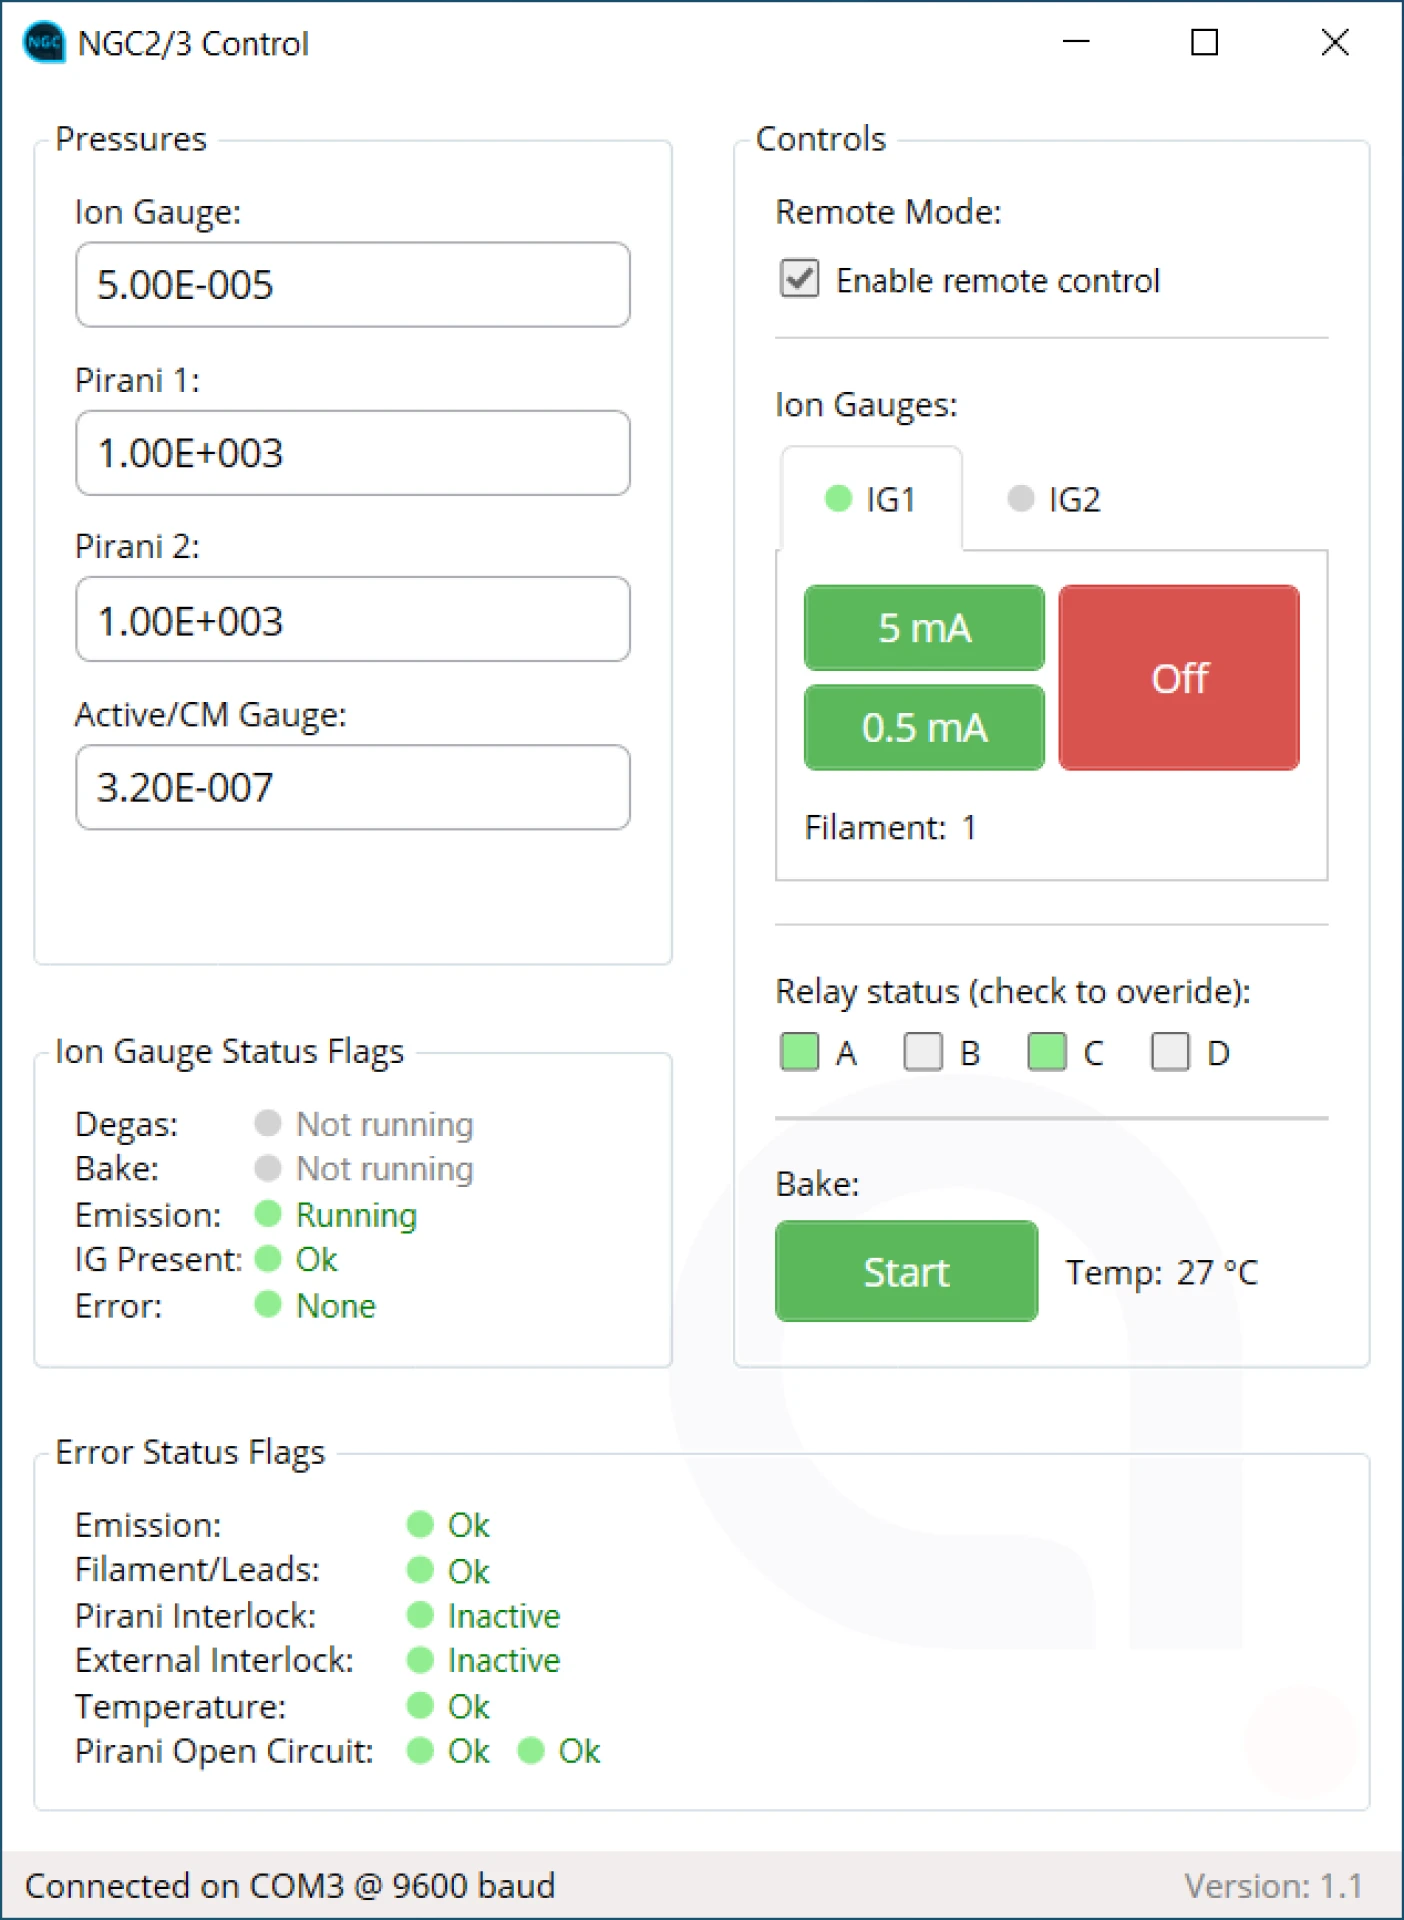1404x1920 pixels.
Task: Click the green Emission running status indicator
Action: [x=267, y=1214]
